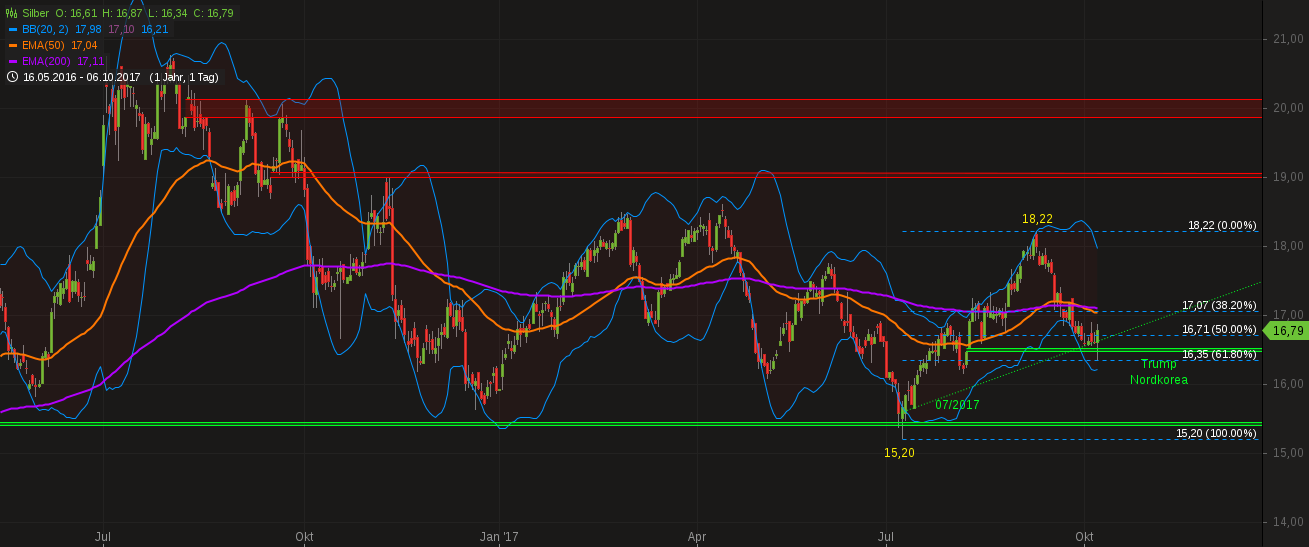Select the Silber instrument name in legend
1309x547 pixels.
(35, 14)
